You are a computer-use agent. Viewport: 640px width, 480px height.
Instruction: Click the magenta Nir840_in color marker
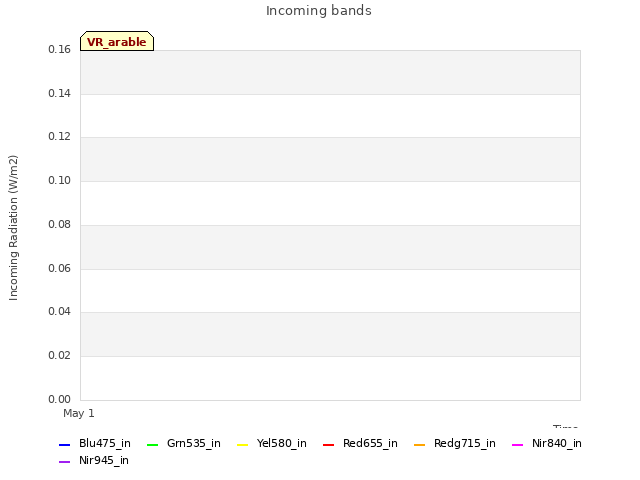pos(518,444)
